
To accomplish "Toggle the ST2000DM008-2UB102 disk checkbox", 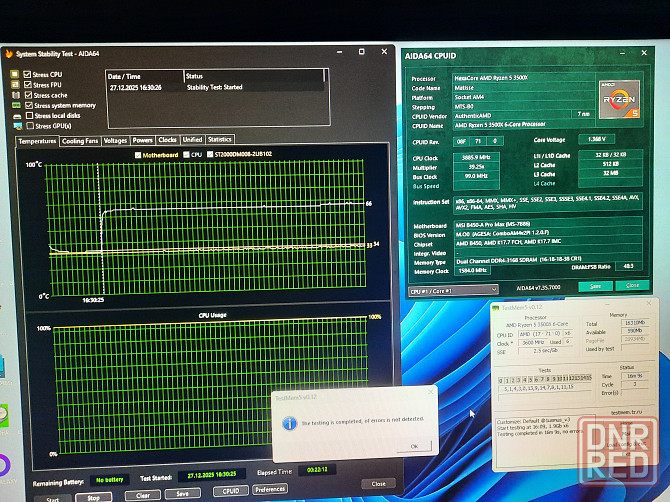I will 210,154.
